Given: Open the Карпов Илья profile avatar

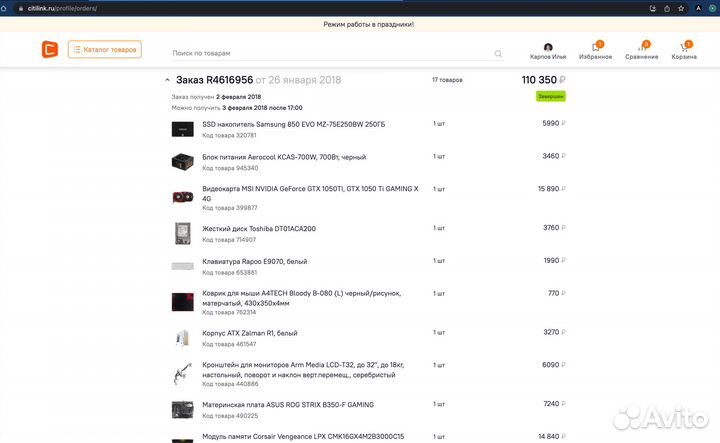Looking at the screenshot, I should (548, 47).
